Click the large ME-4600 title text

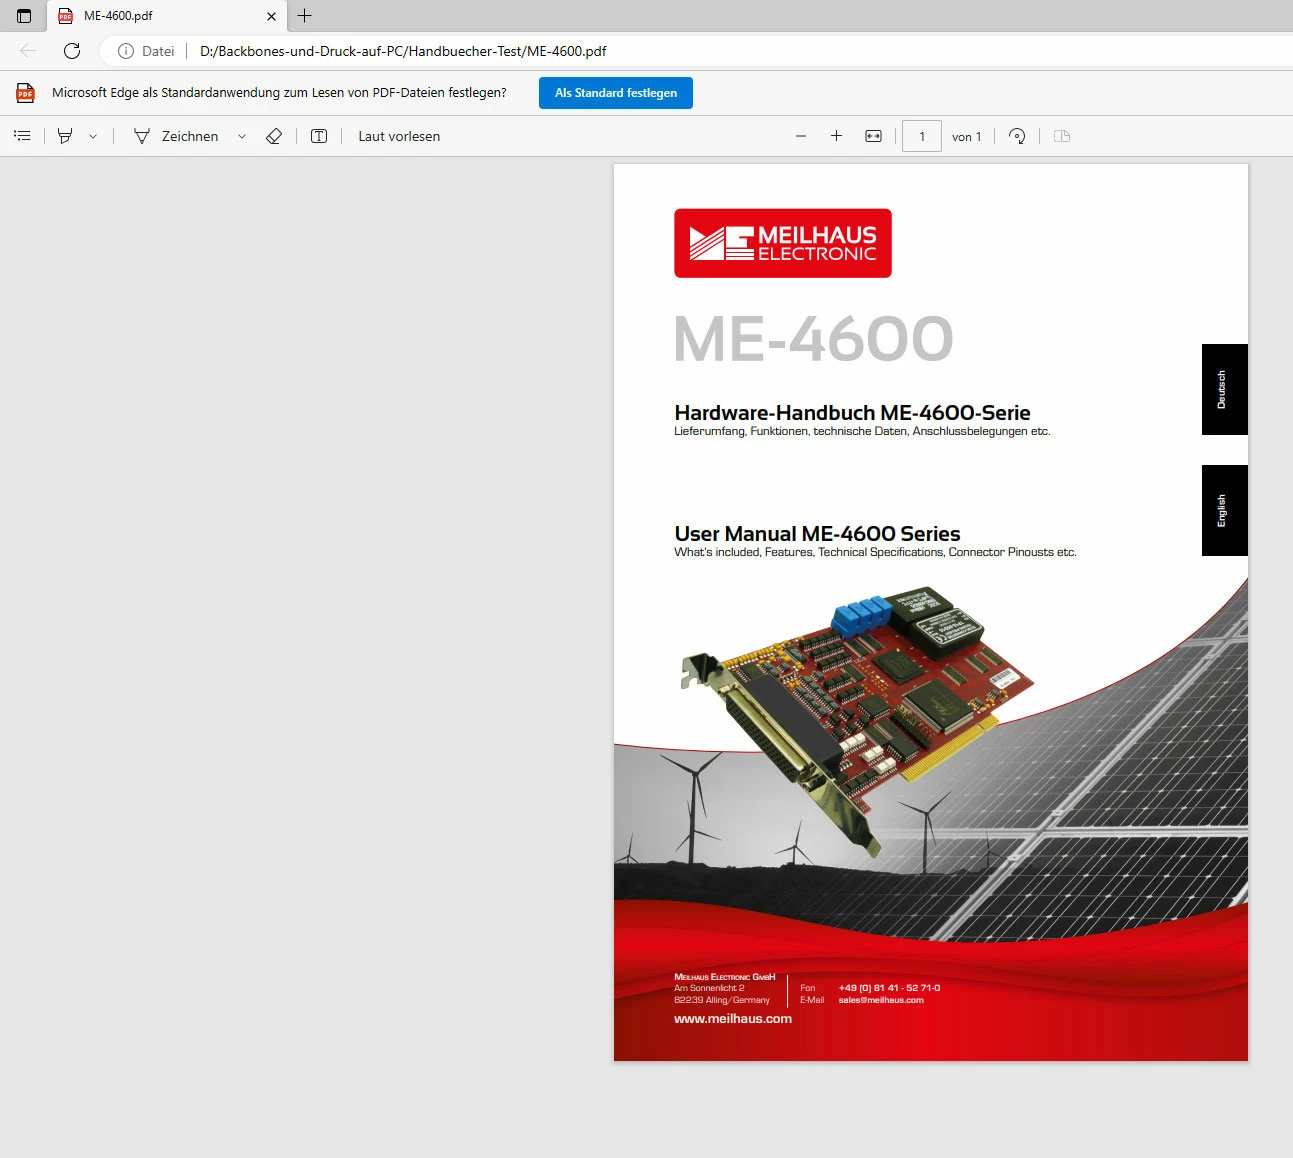pyautogui.click(x=813, y=338)
